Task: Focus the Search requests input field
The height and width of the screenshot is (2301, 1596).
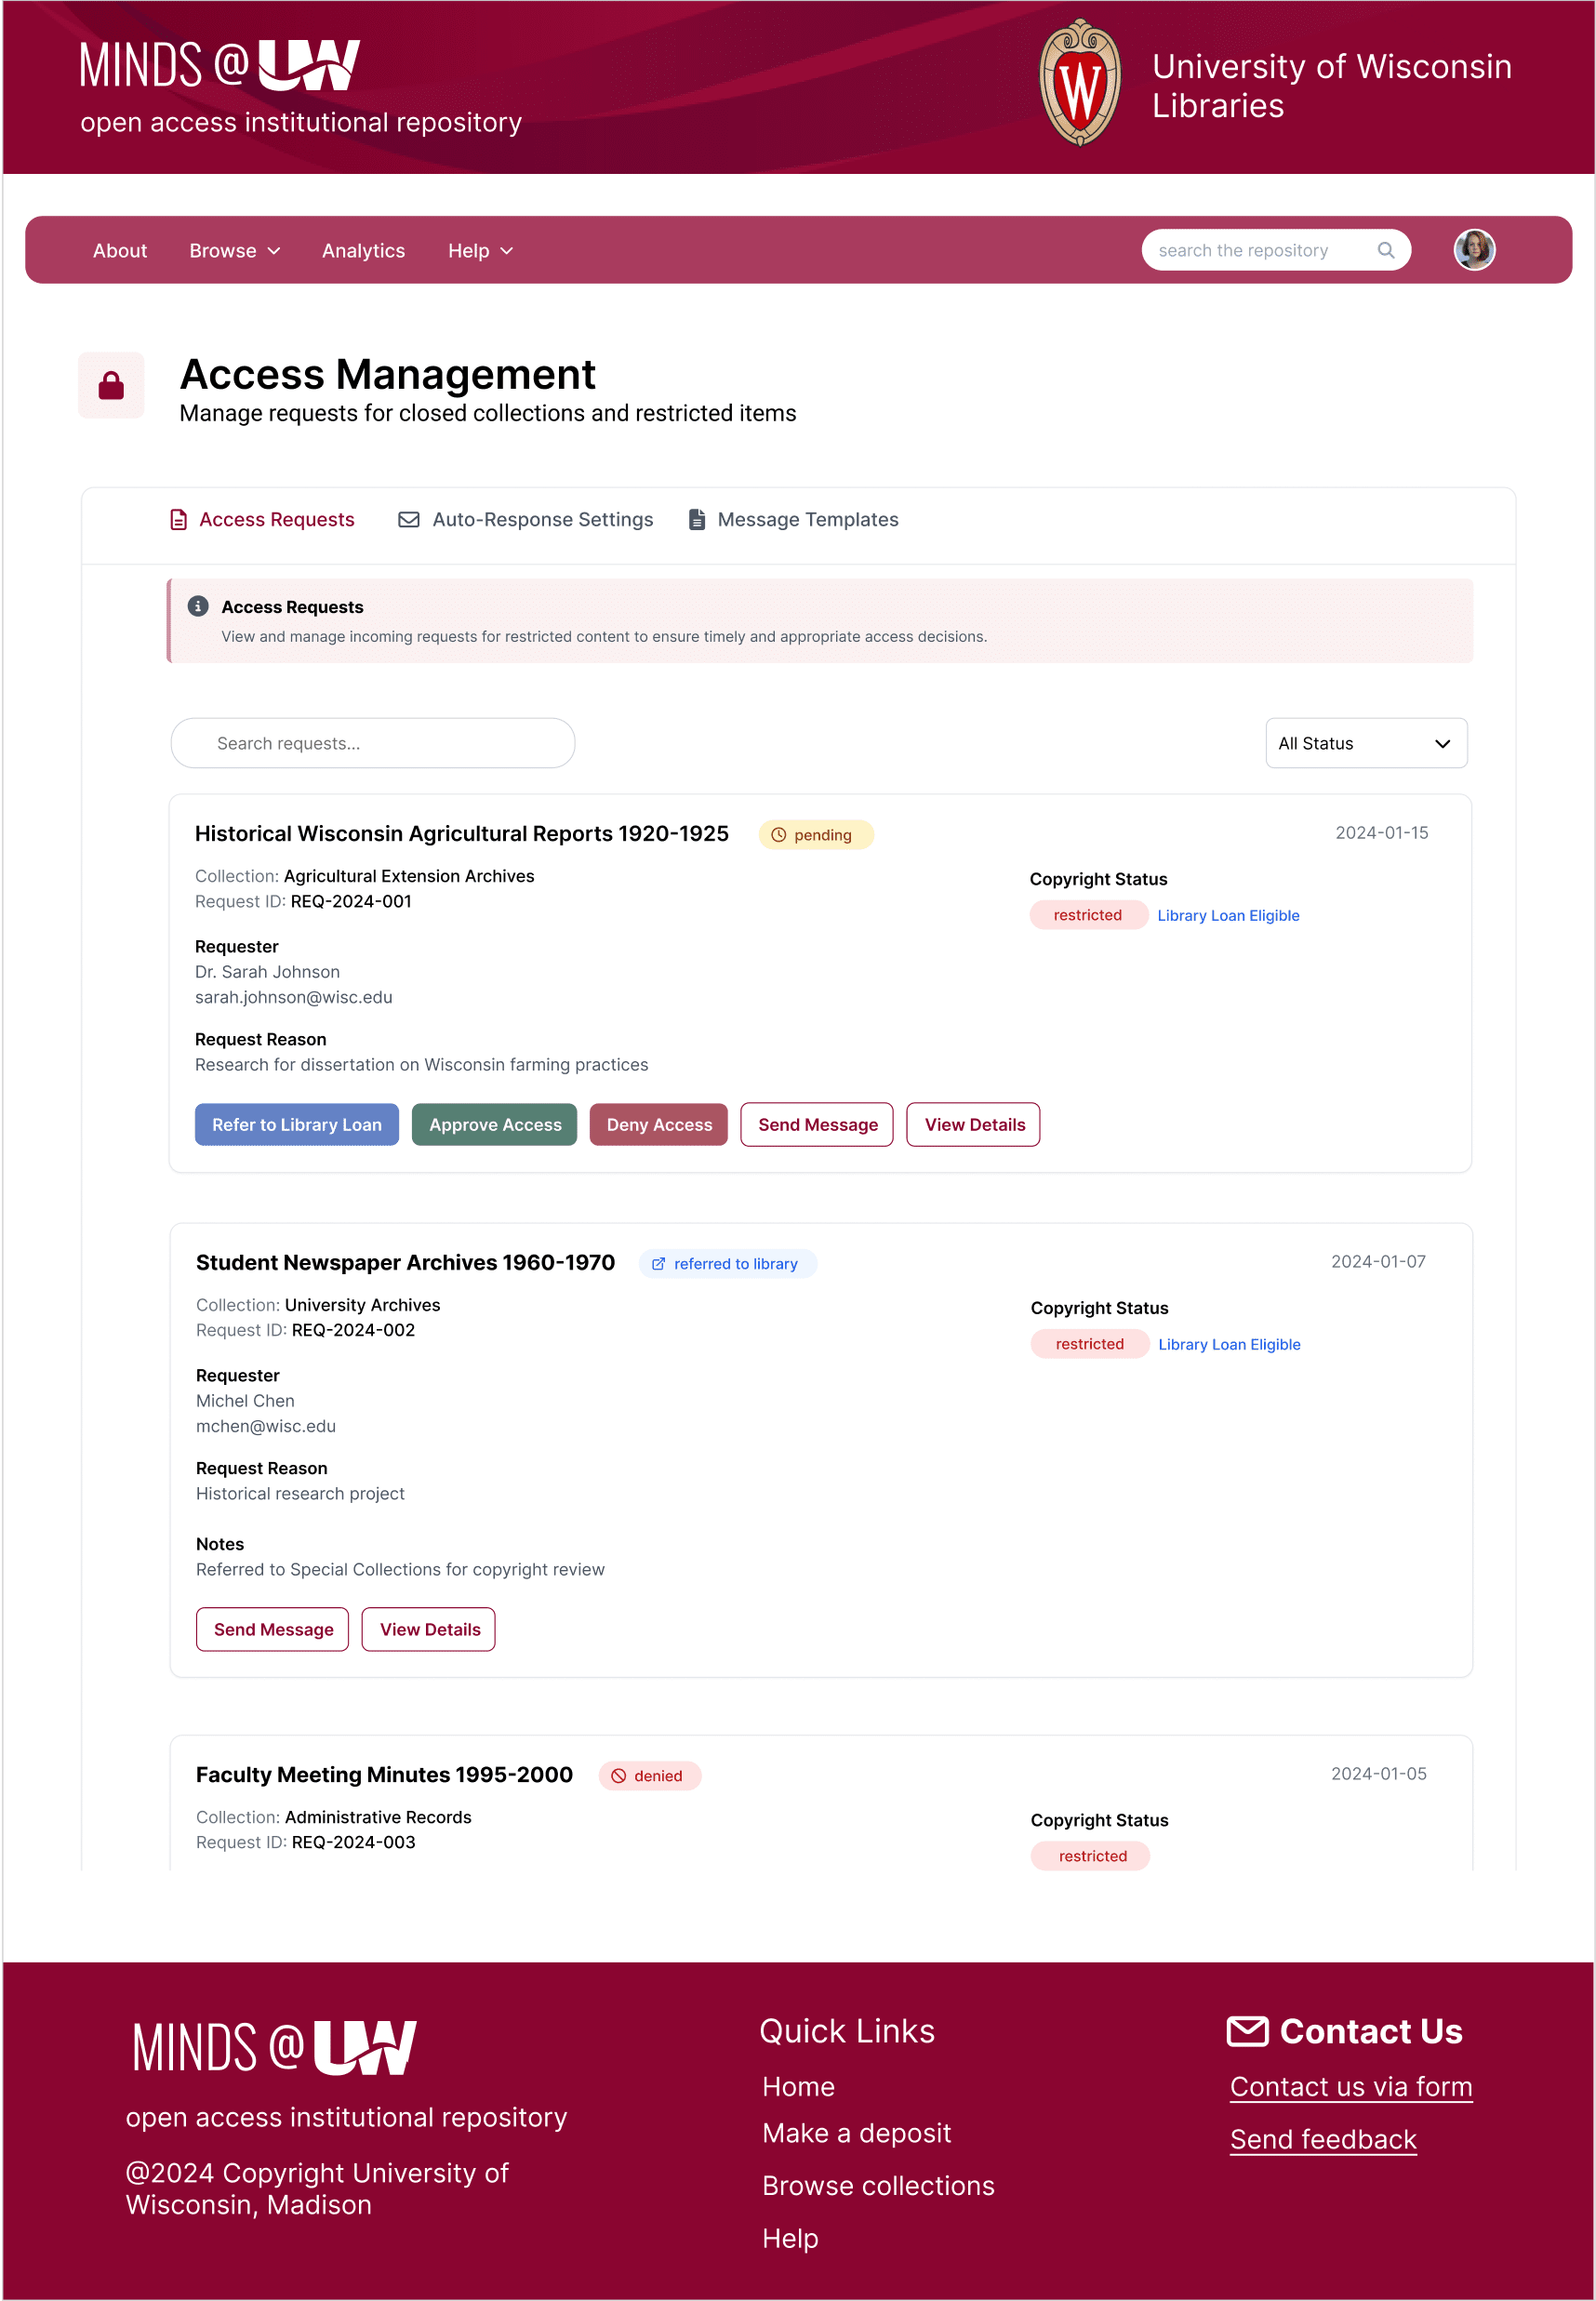Action: (372, 743)
